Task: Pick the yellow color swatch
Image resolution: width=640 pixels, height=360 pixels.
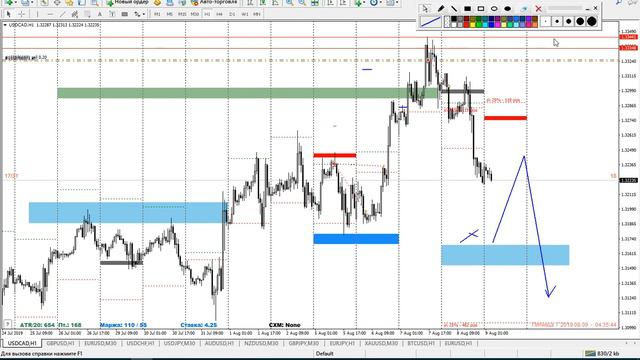Action: coord(473,24)
